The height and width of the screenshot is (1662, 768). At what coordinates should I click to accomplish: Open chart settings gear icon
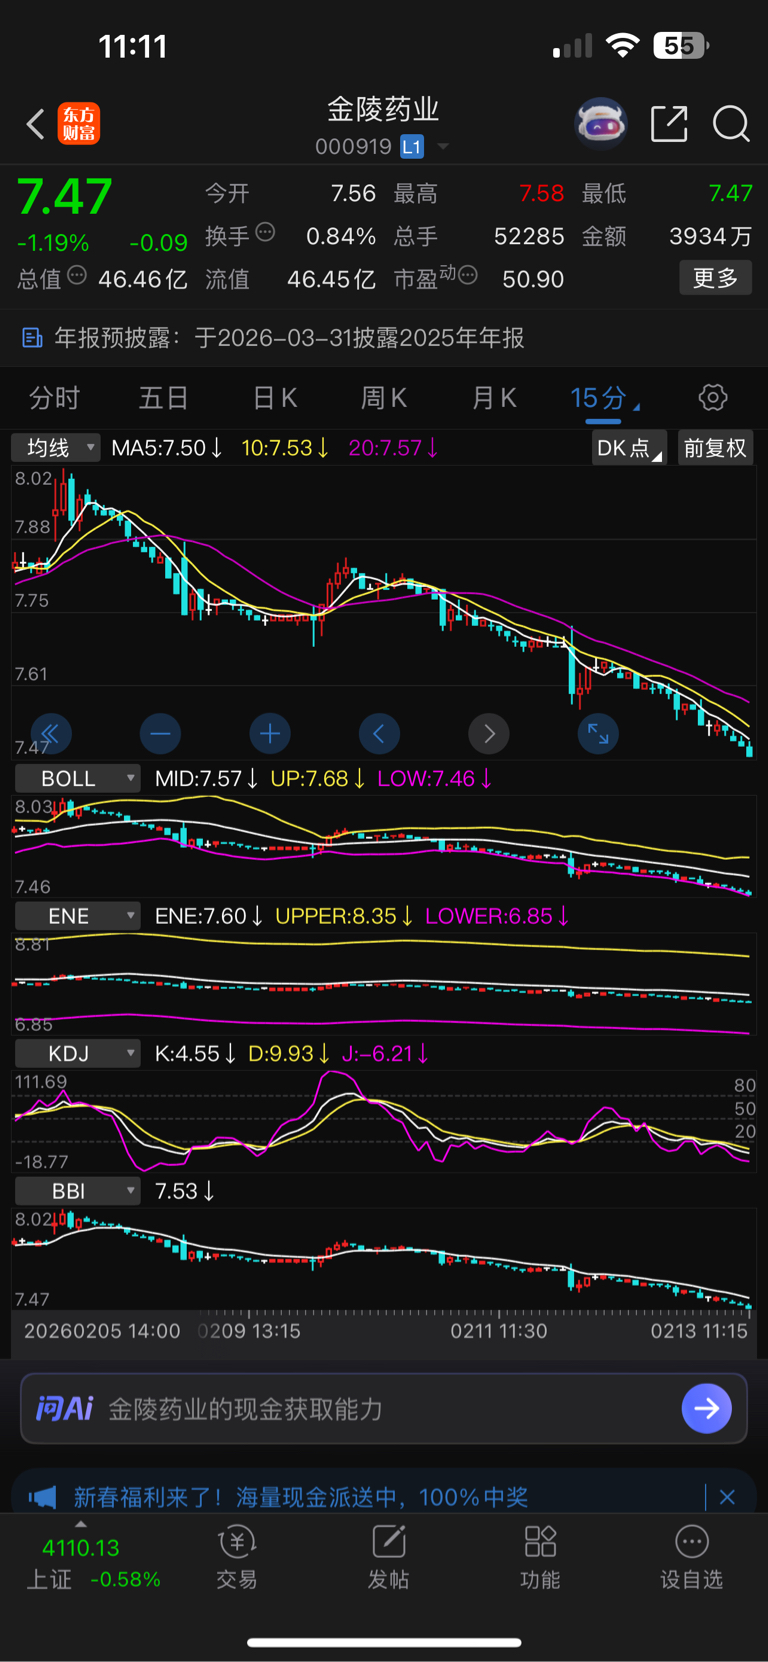(x=713, y=397)
